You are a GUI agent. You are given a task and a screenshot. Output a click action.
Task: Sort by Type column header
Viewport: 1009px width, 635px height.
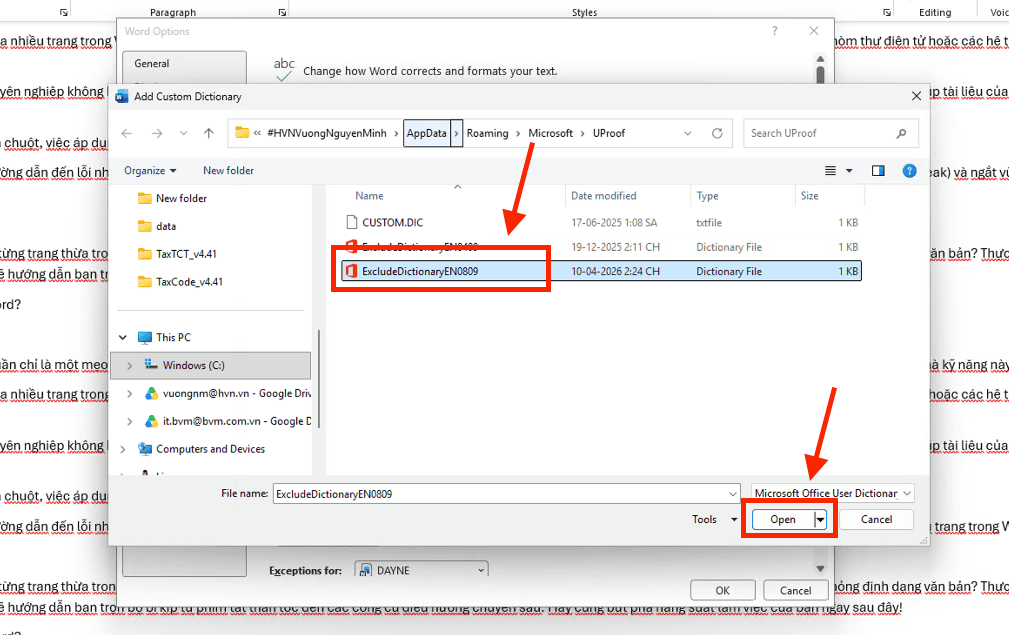pyautogui.click(x=707, y=196)
